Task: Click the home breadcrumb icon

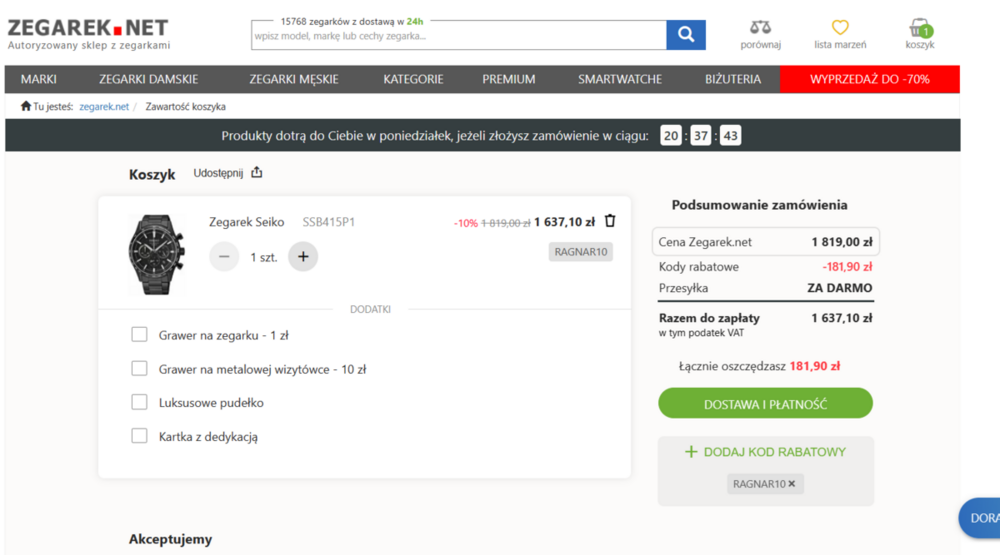Action: [26, 106]
